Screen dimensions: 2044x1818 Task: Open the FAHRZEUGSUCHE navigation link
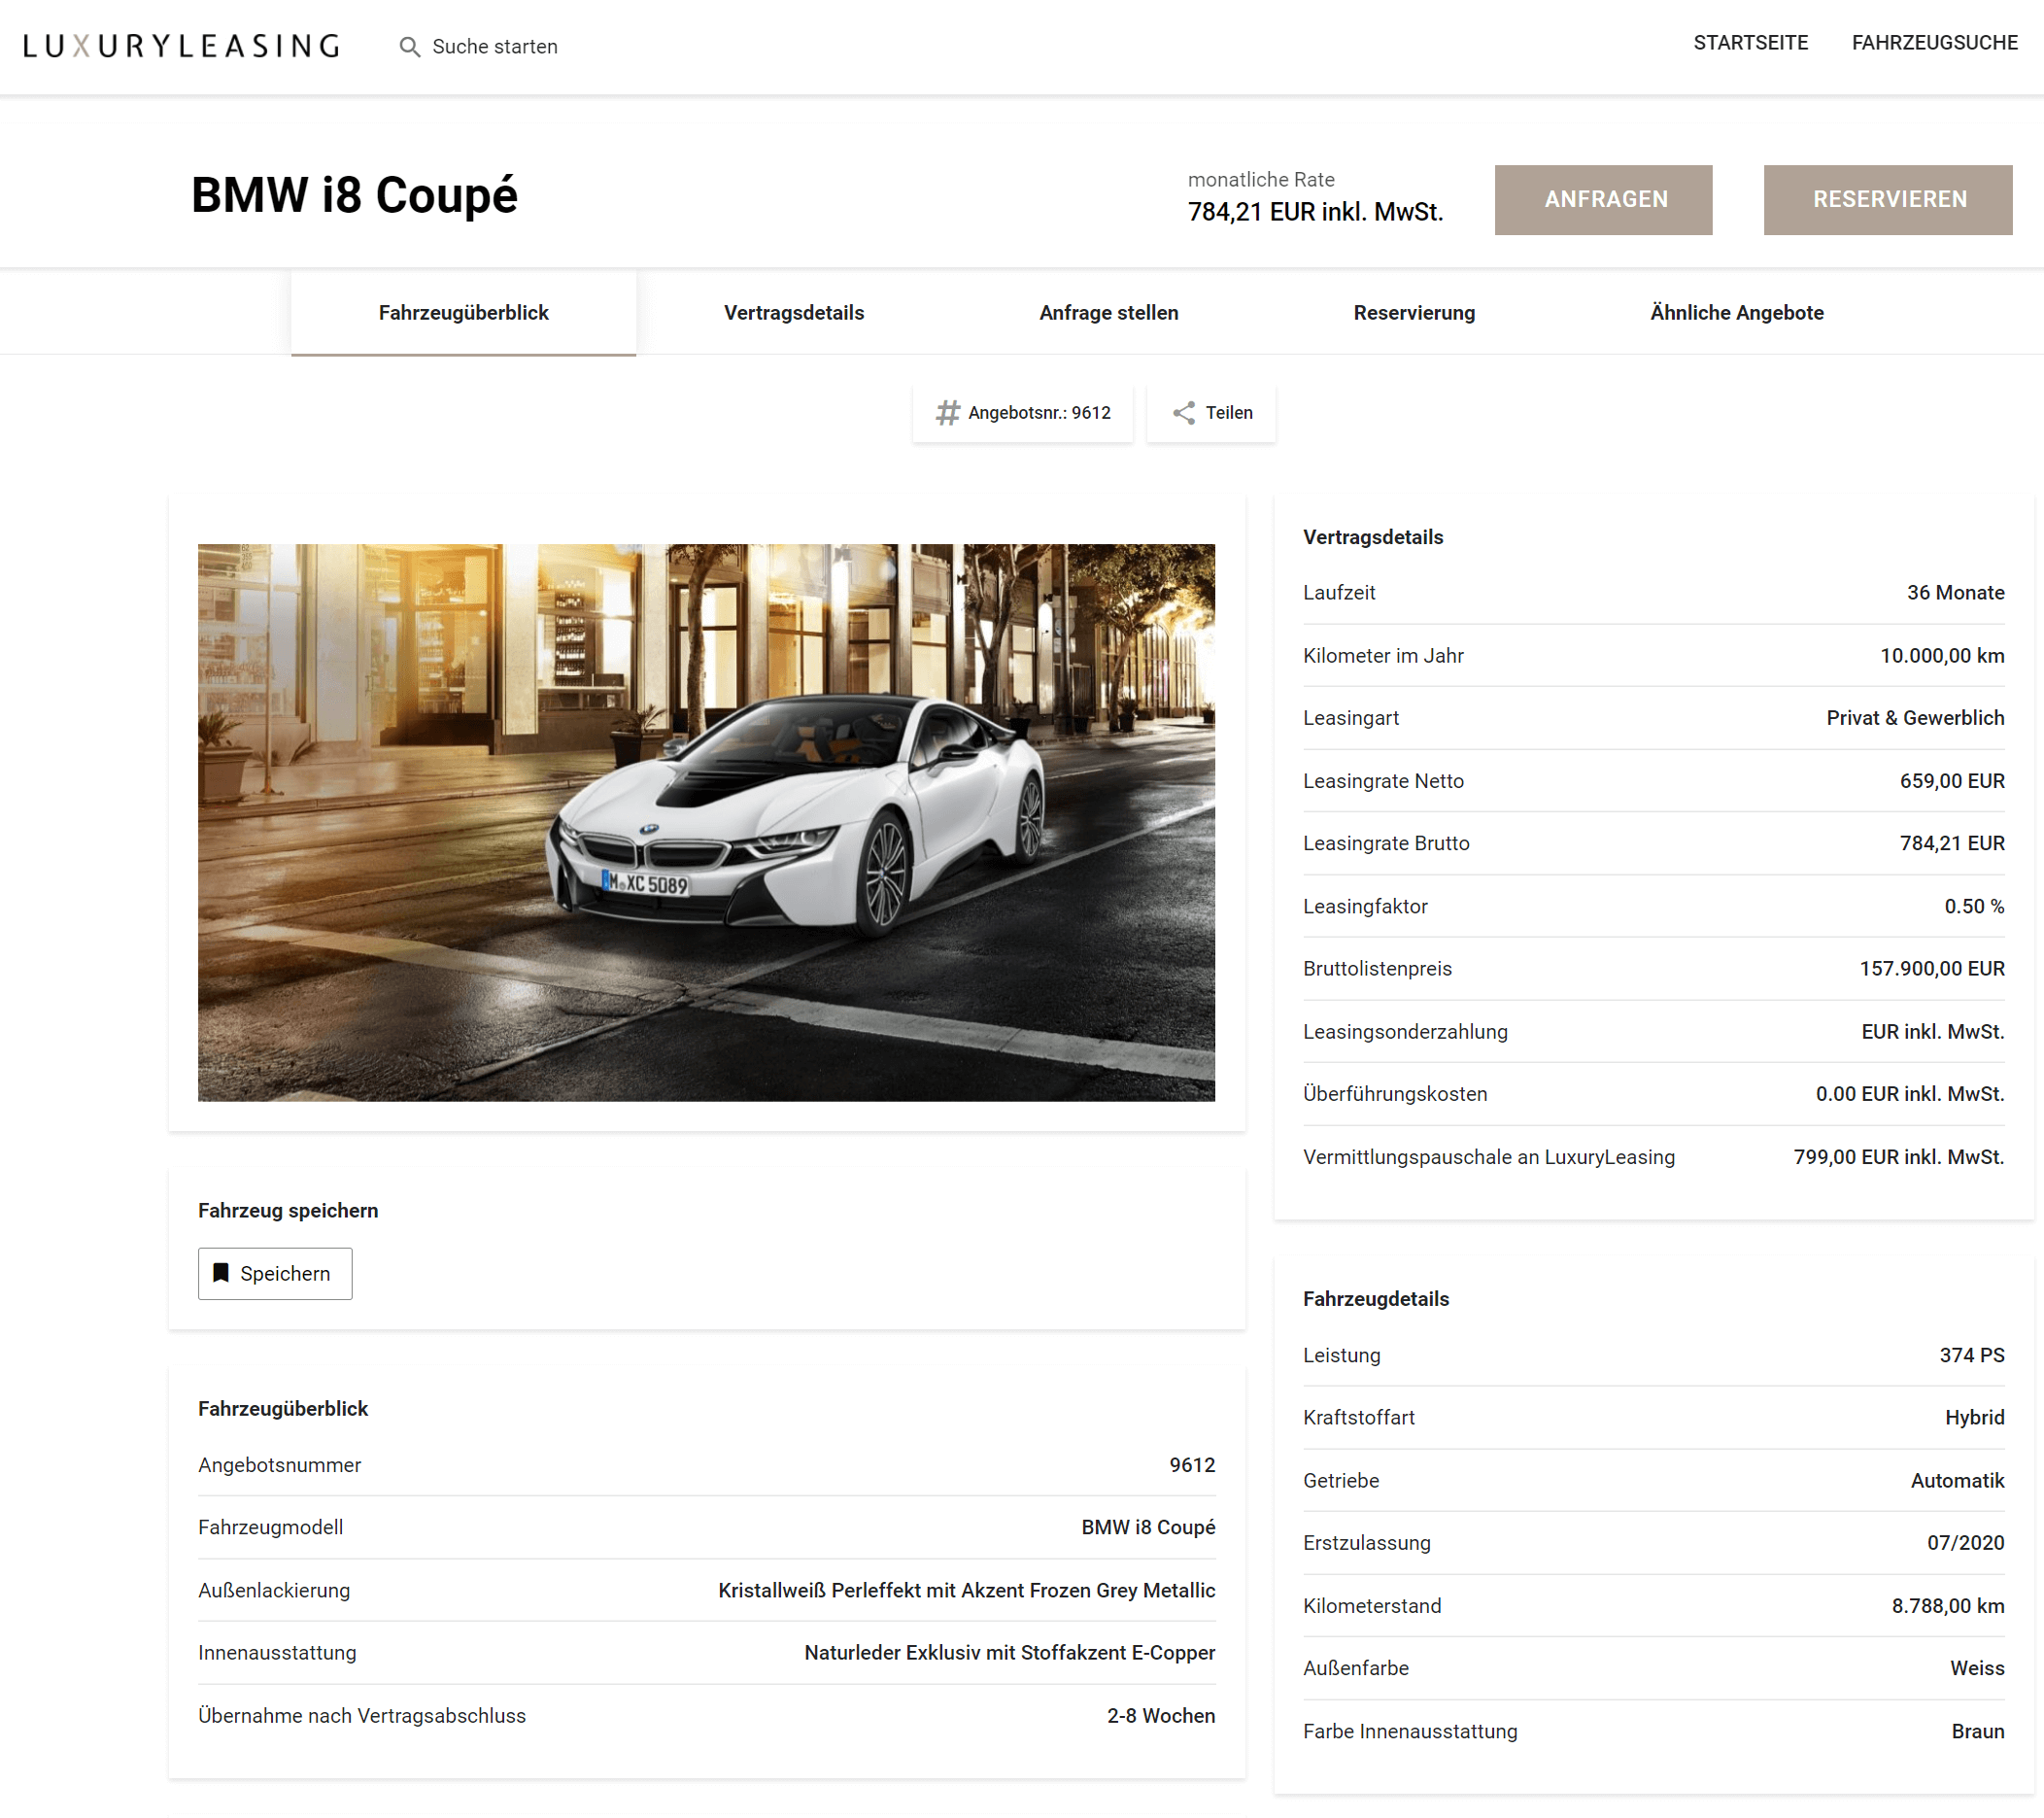coord(1934,43)
